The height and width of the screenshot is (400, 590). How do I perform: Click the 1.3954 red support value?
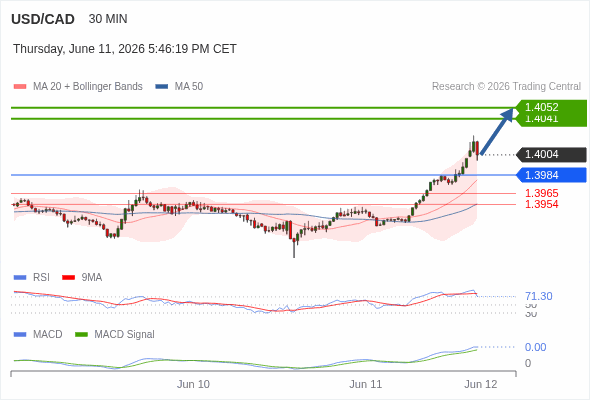tap(541, 204)
